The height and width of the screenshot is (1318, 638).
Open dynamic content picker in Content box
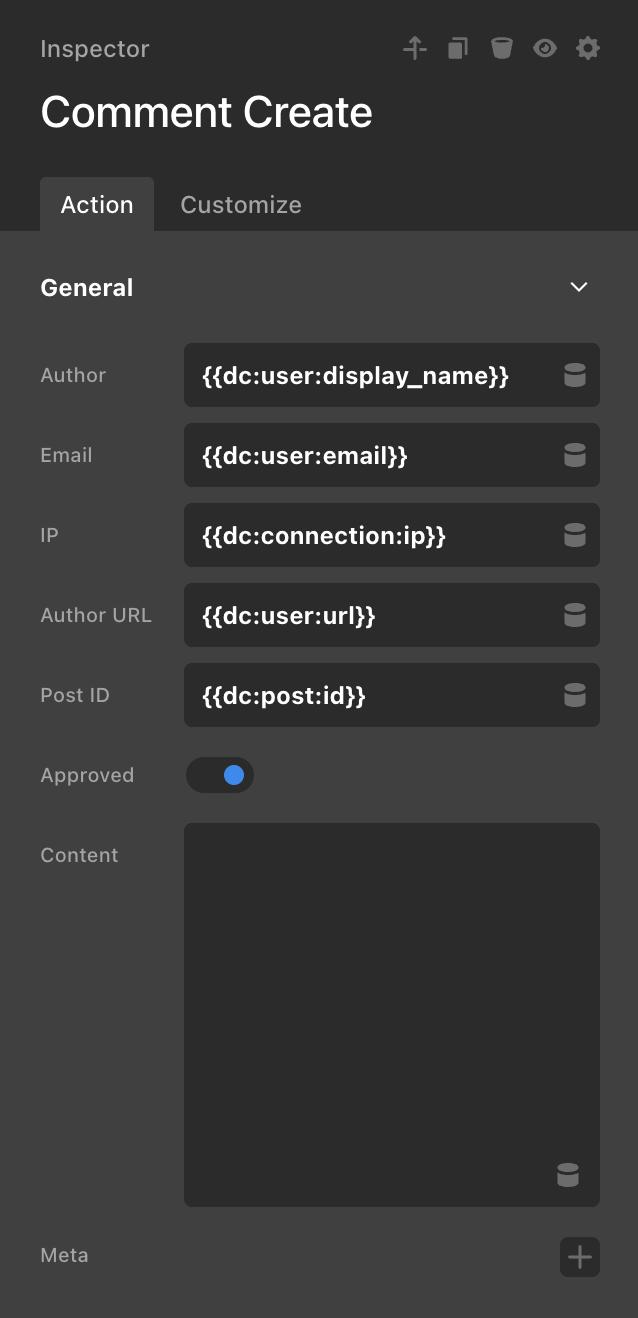pos(567,1175)
